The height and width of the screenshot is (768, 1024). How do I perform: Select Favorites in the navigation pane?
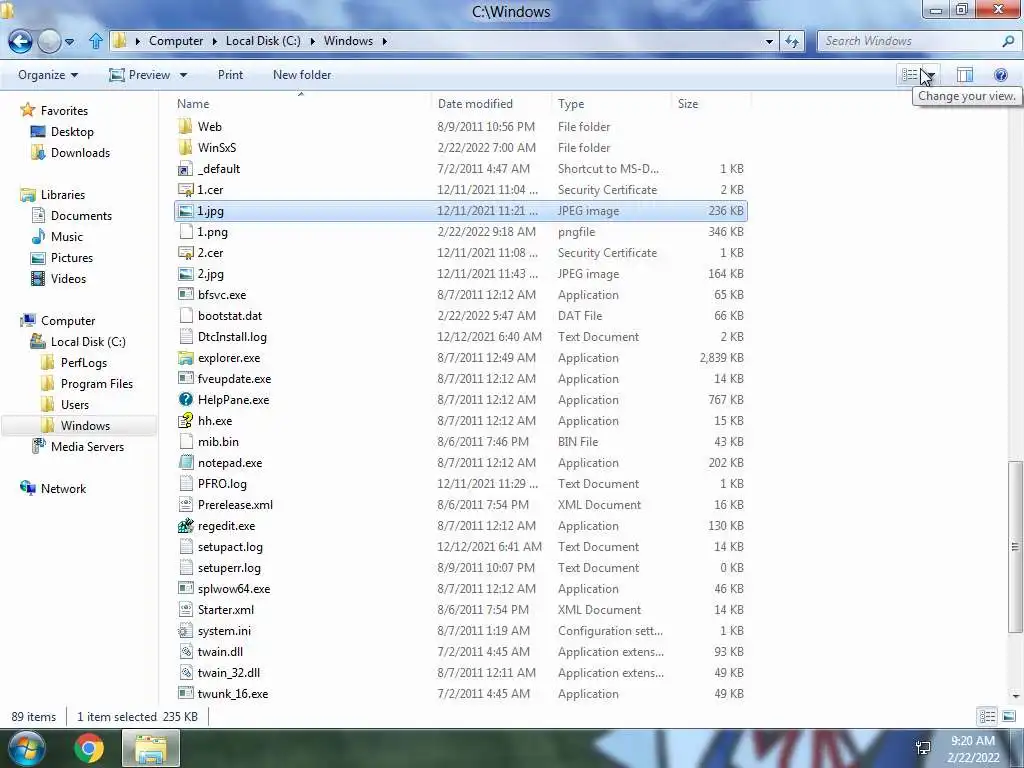[x=64, y=111]
